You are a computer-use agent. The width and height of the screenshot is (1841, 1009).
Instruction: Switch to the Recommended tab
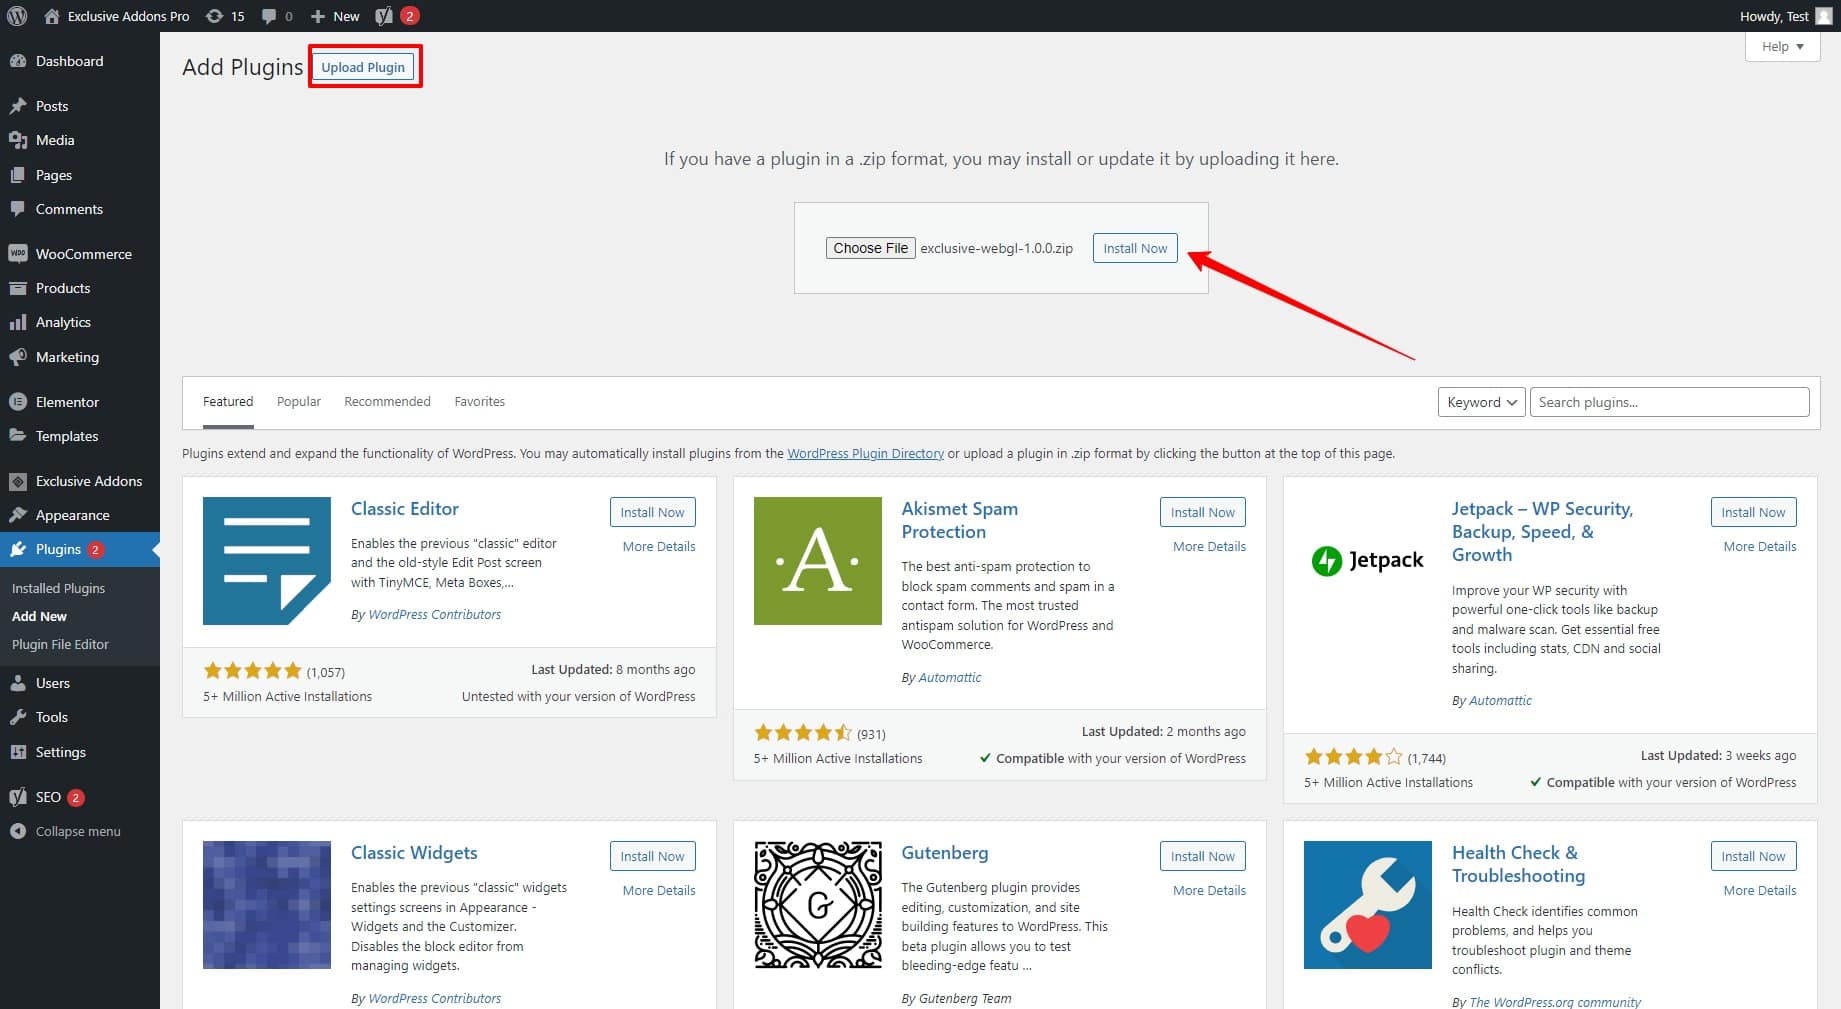[x=387, y=401]
